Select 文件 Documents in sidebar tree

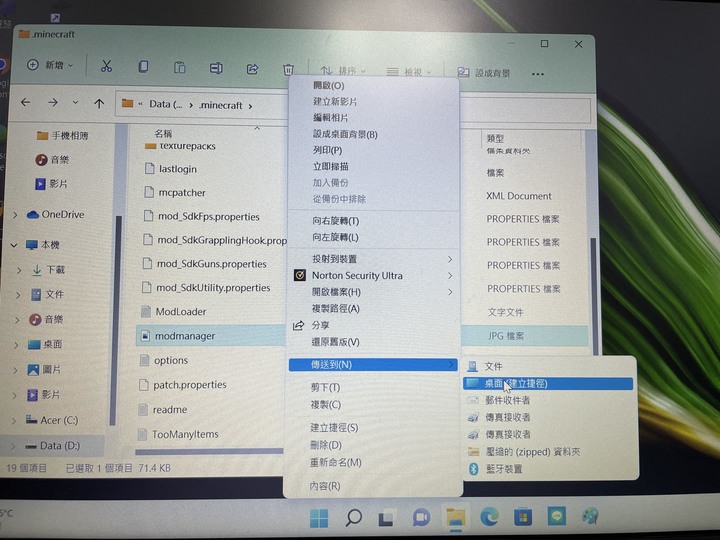pyautogui.click(x=47, y=294)
